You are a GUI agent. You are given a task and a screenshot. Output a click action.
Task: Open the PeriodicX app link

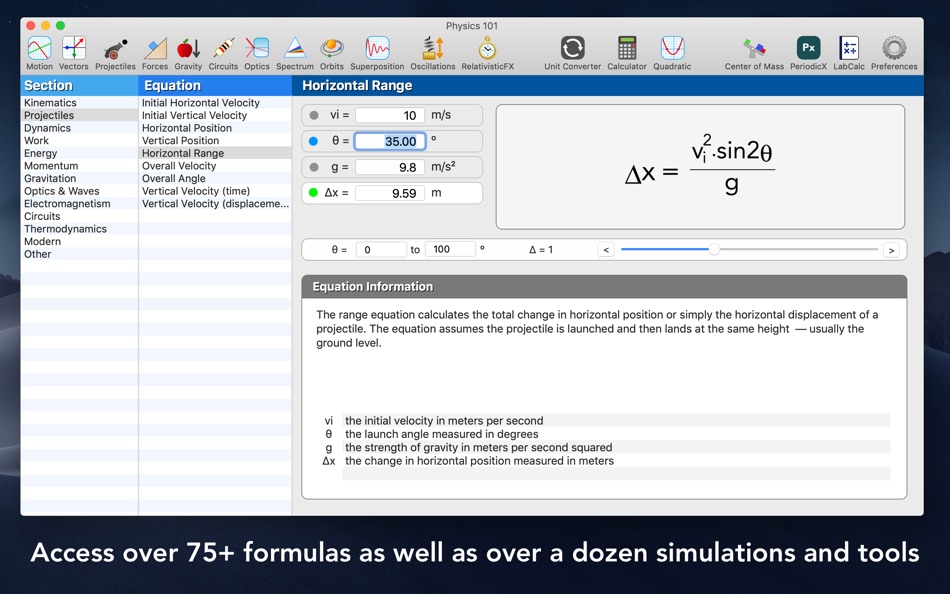[808, 53]
